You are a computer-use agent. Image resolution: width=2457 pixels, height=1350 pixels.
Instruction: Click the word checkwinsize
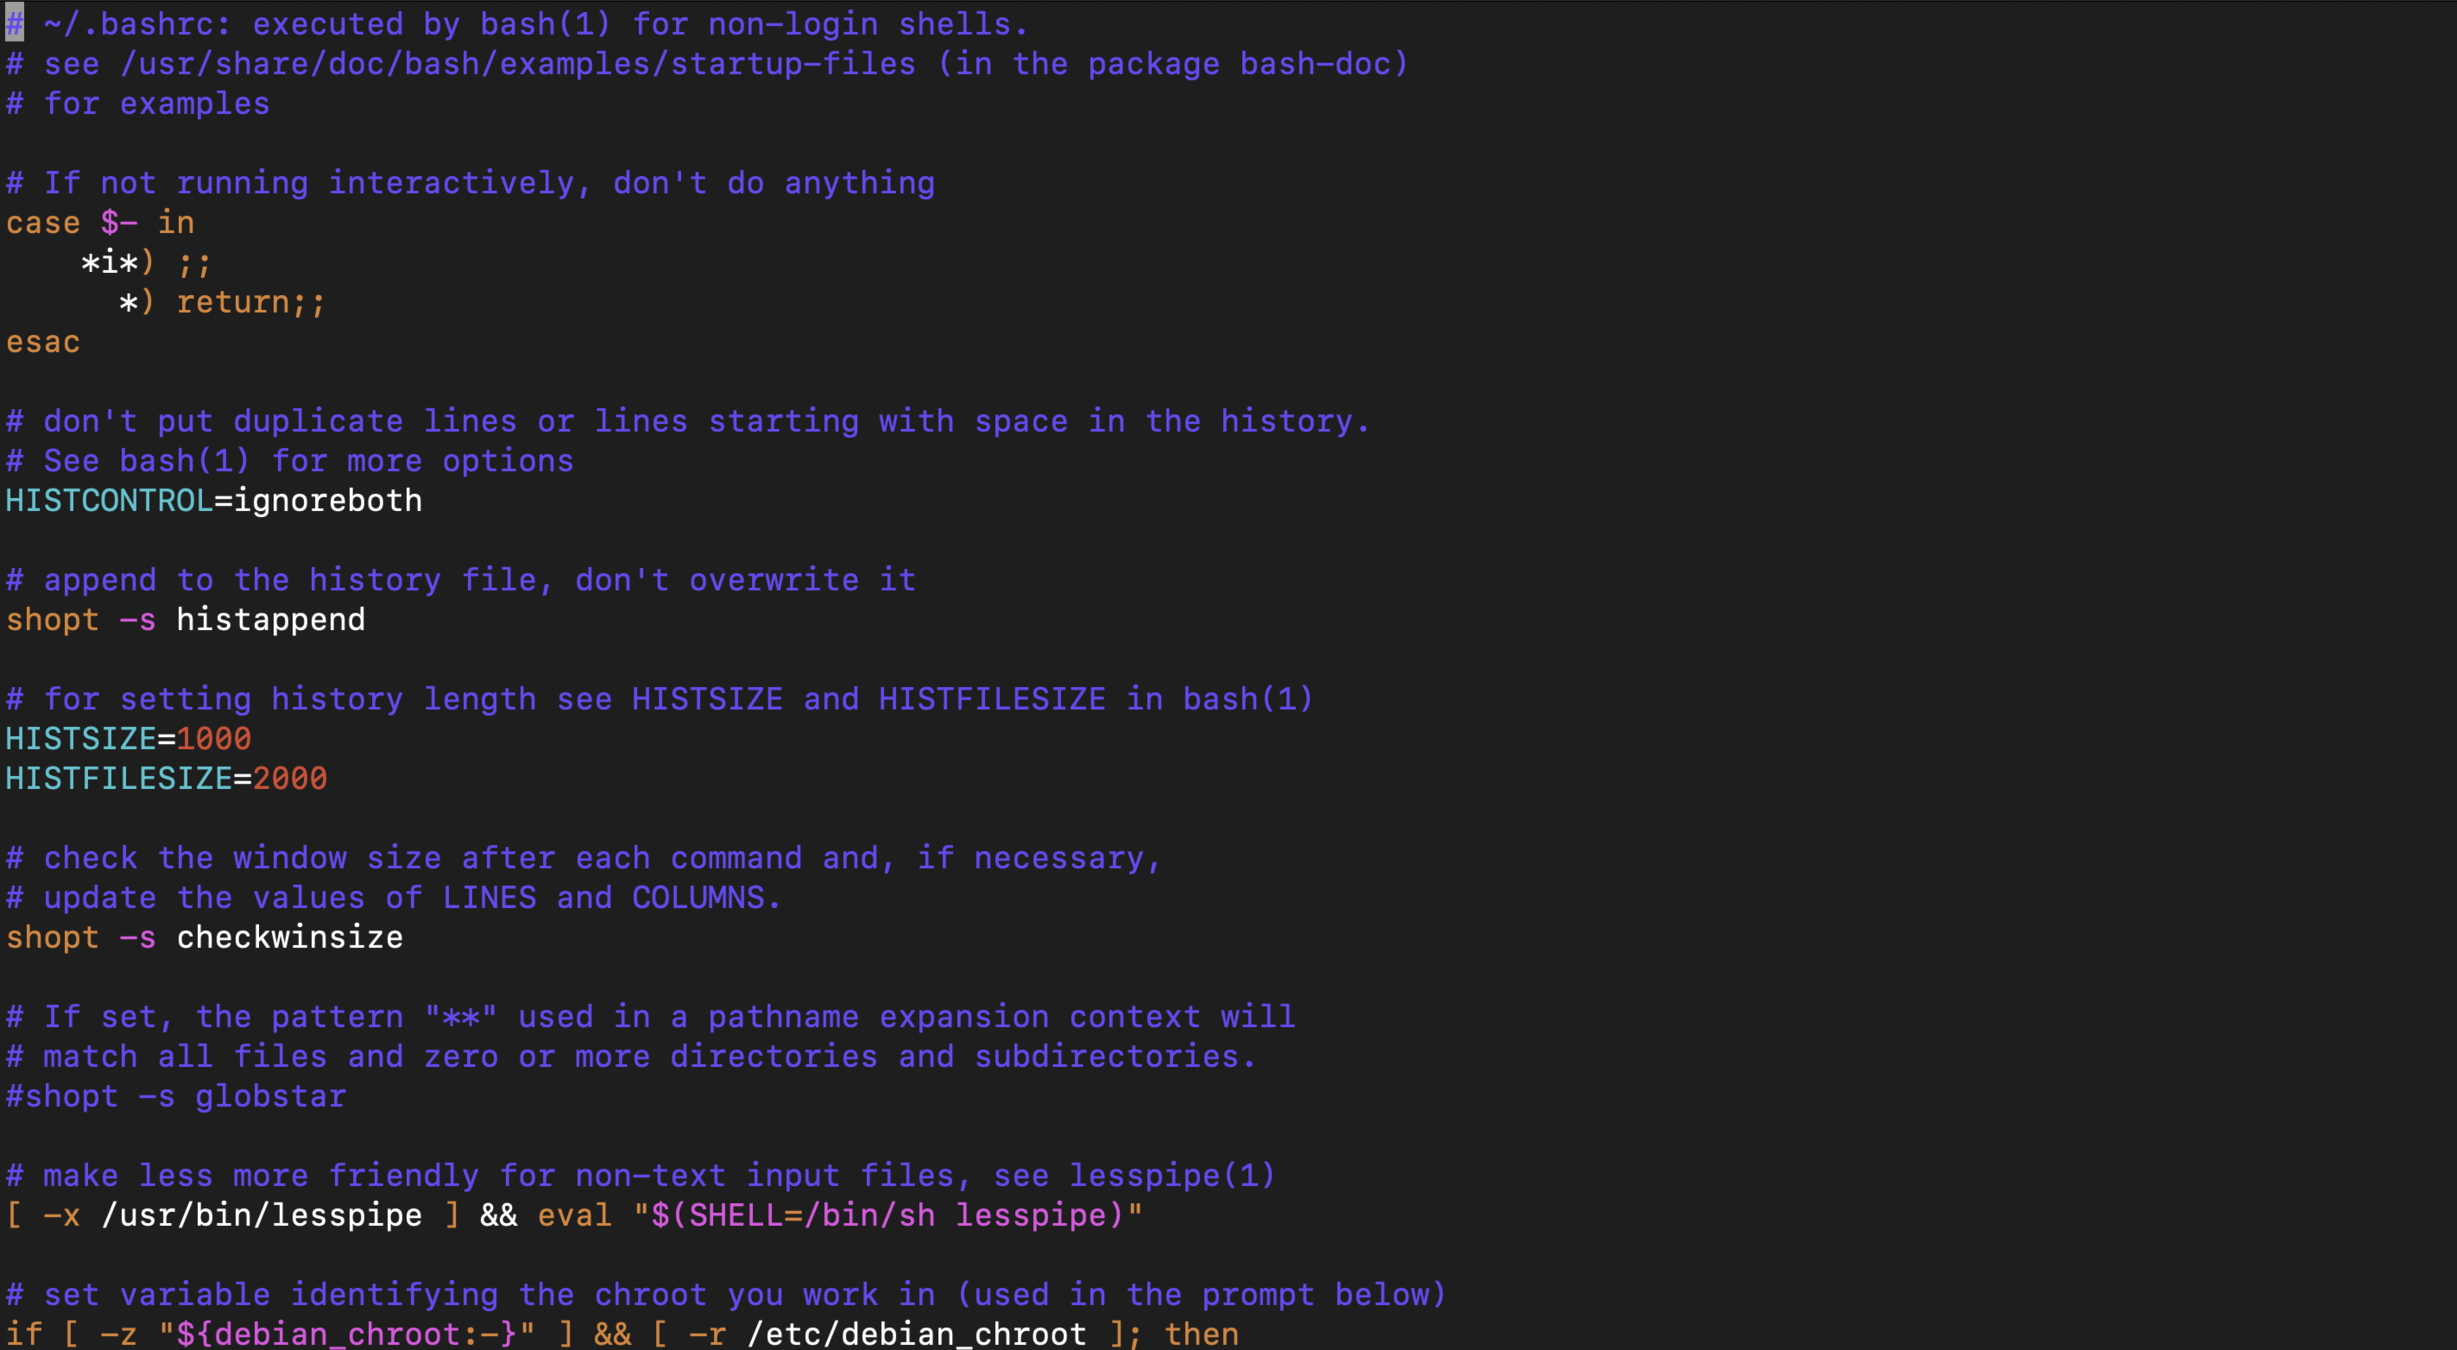pos(289,937)
